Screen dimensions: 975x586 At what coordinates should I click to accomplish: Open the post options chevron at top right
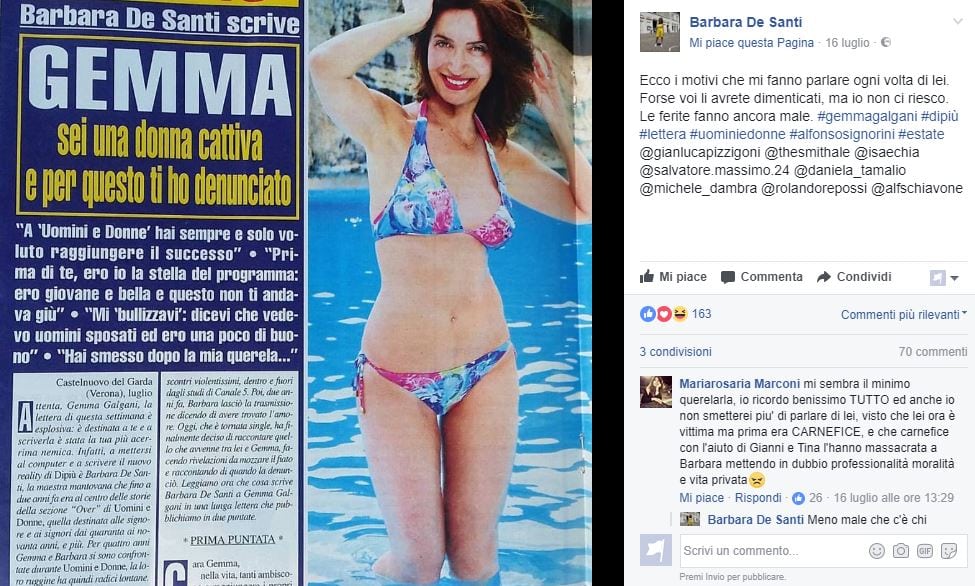tap(957, 21)
